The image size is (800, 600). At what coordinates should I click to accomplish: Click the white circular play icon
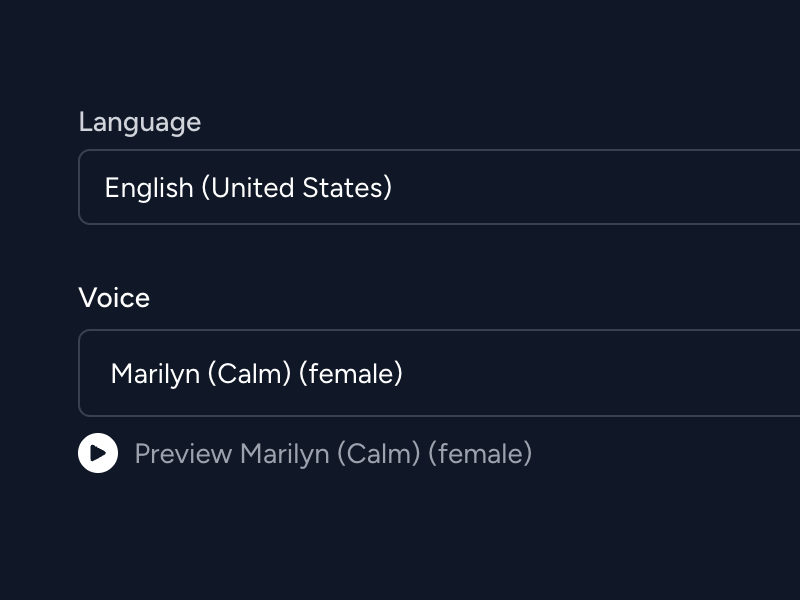(98, 453)
